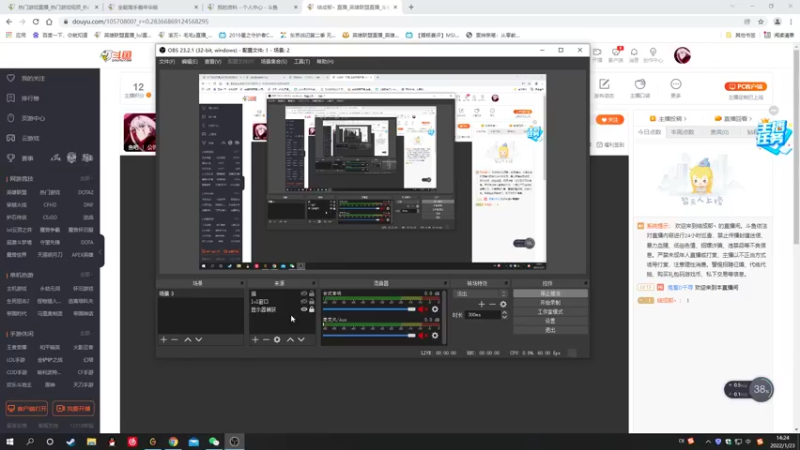The height and width of the screenshot is (450, 800).
Task: Open the 场景集合(S) menu in OBS
Action: (273, 62)
